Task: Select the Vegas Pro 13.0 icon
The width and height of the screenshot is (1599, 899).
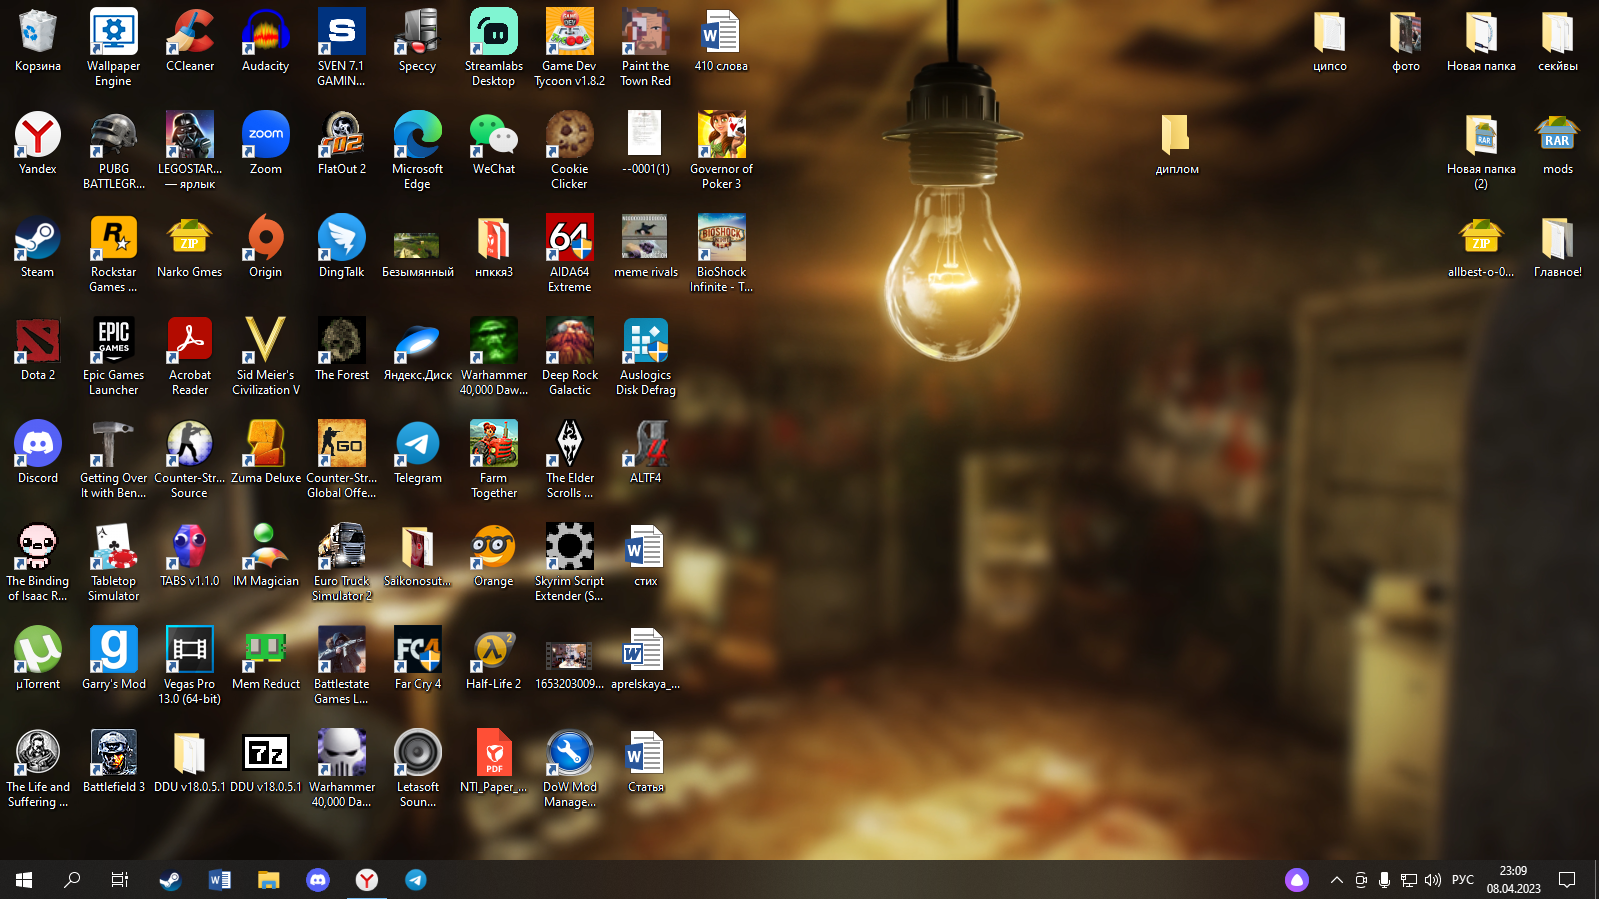Action: [190, 664]
